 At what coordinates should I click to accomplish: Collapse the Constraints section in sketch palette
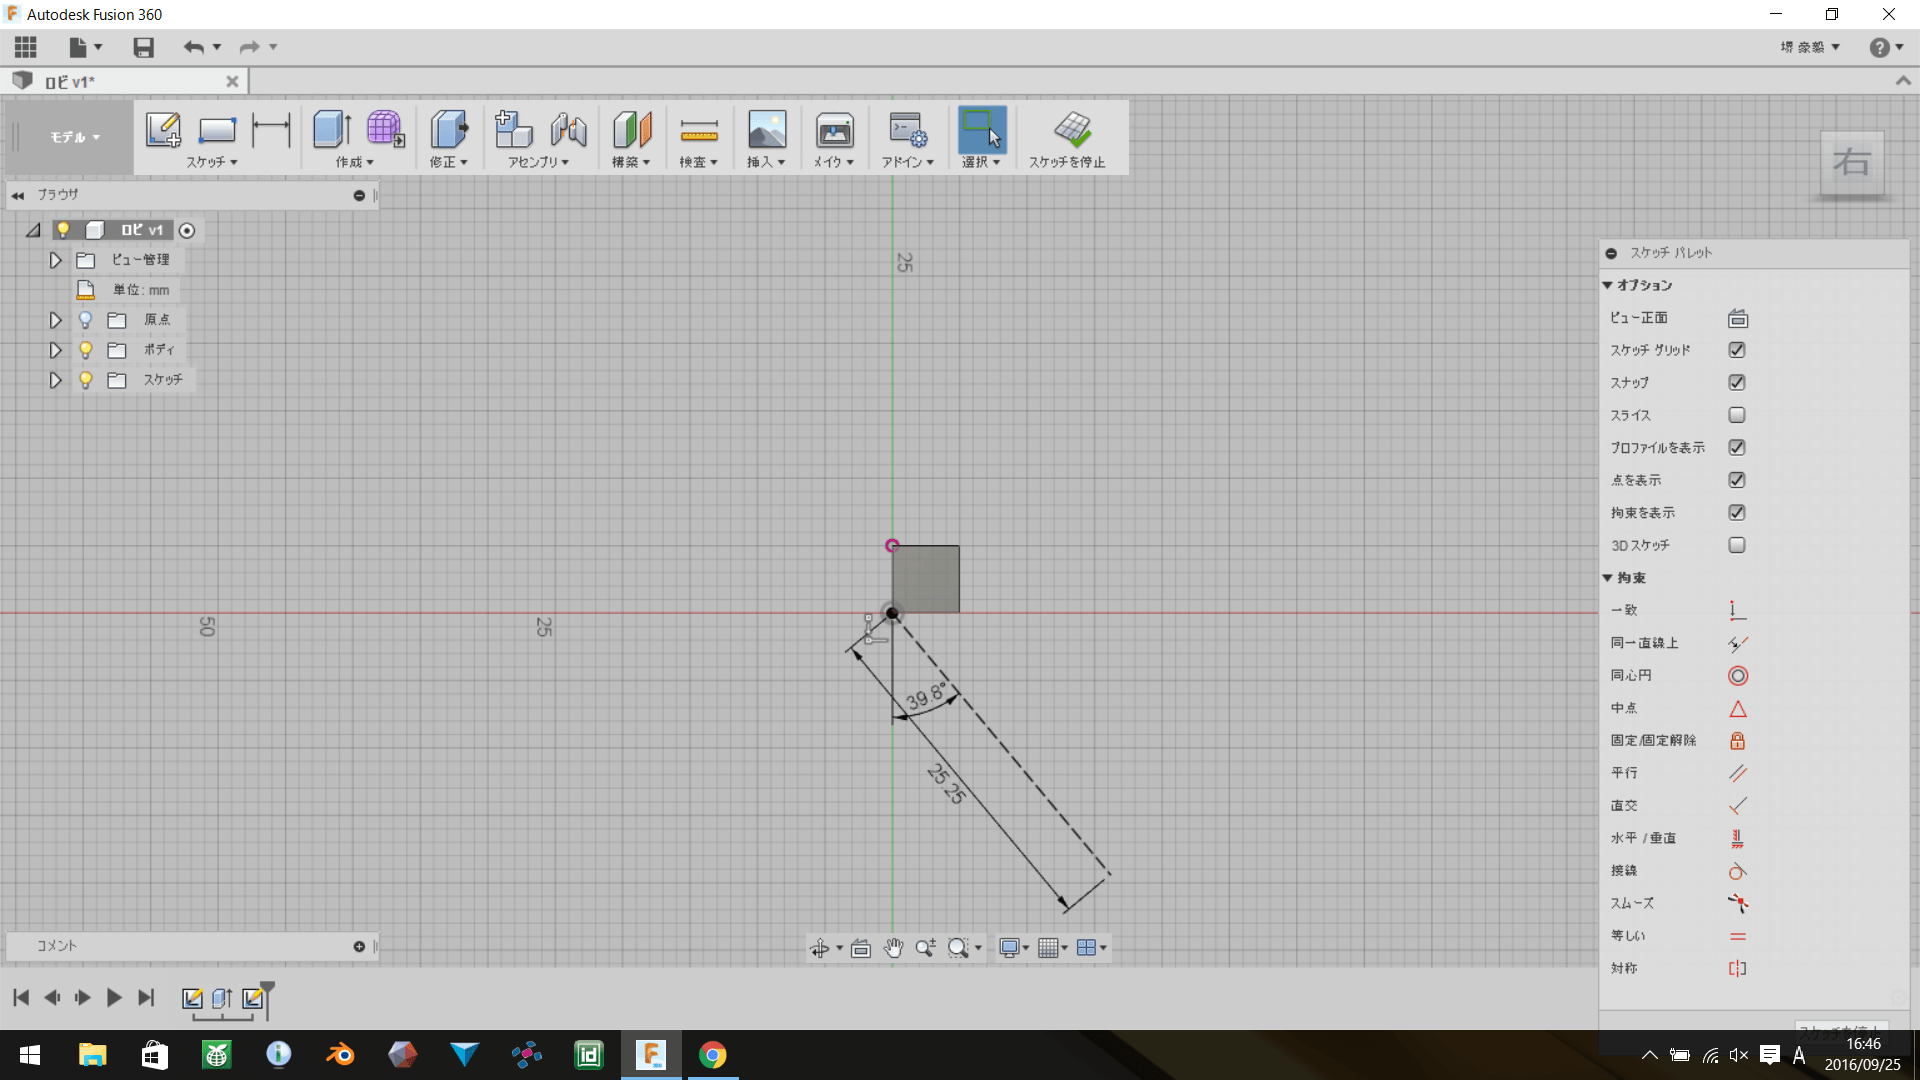tap(1608, 578)
